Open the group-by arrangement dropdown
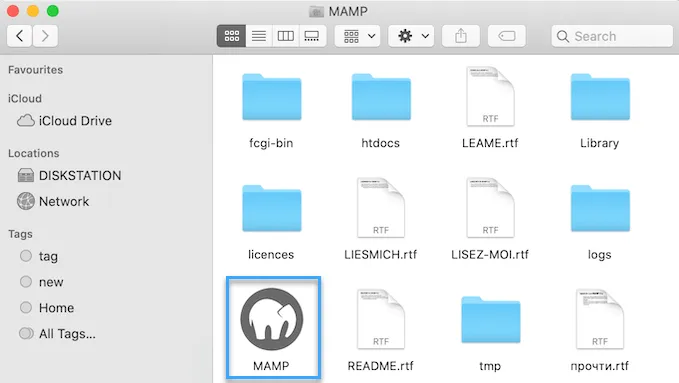 (x=358, y=36)
